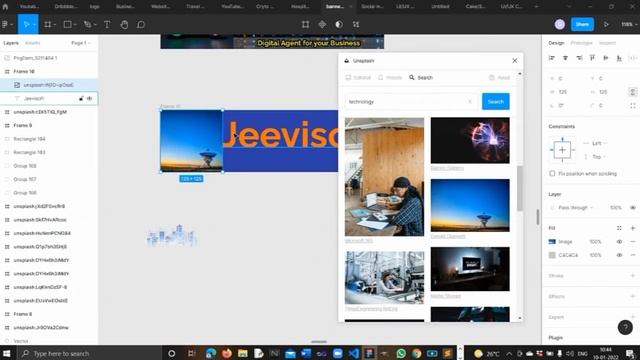Open Frame tool options arrow
The width and height of the screenshot is (640, 360).
pos(55,25)
